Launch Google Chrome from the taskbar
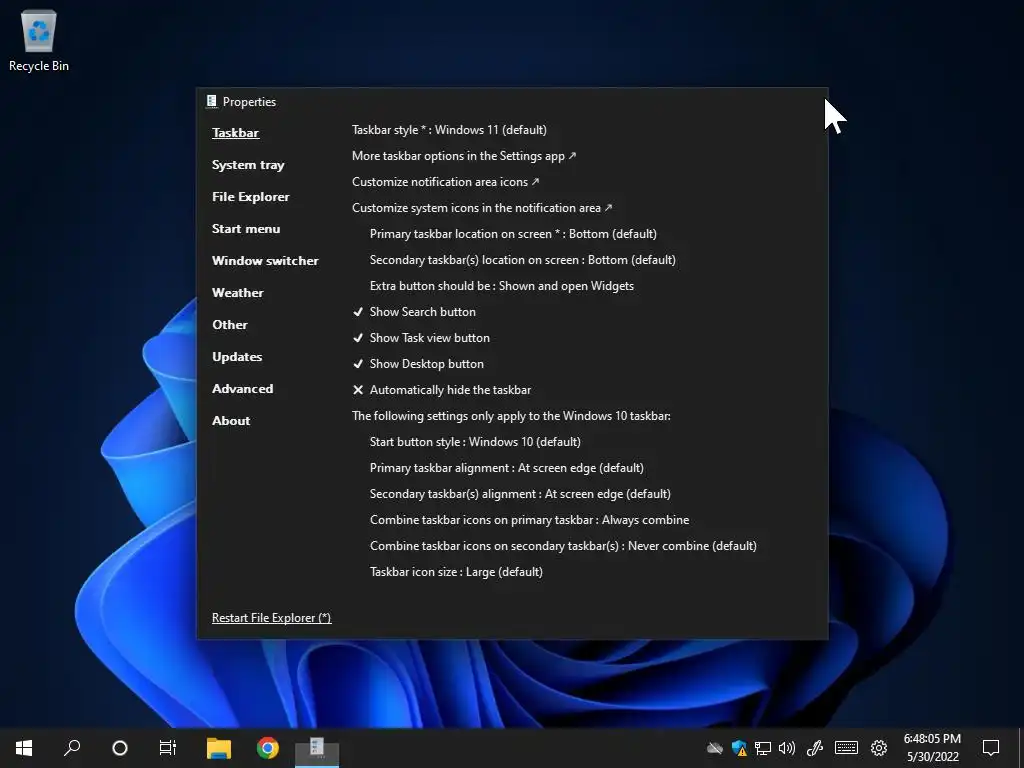1024x768 pixels. click(268, 748)
